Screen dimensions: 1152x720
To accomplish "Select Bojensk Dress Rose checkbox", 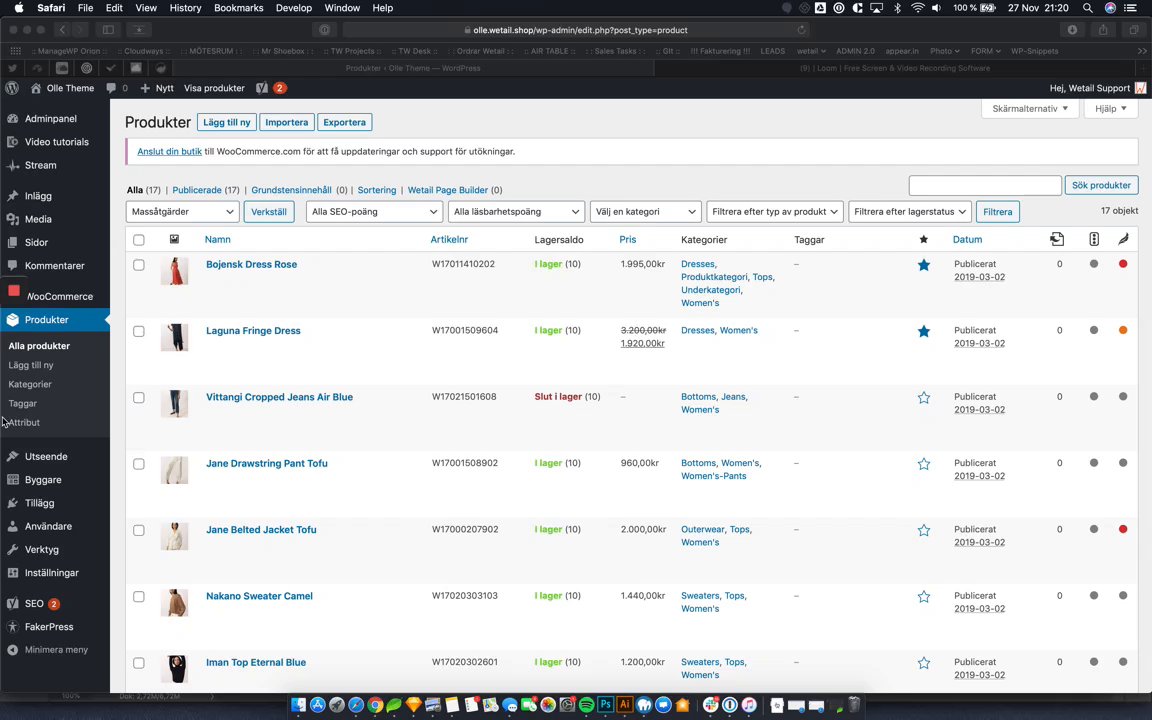I will (139, 265).
